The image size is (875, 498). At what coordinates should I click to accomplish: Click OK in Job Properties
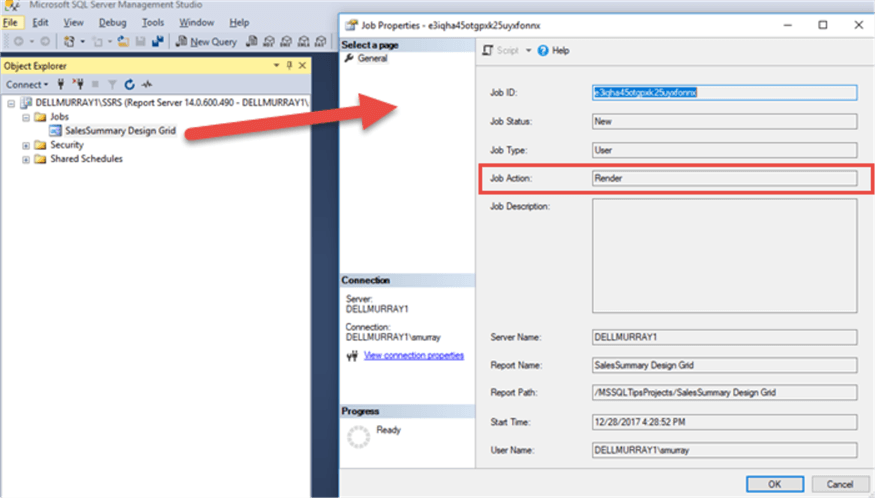pos(775,484)
